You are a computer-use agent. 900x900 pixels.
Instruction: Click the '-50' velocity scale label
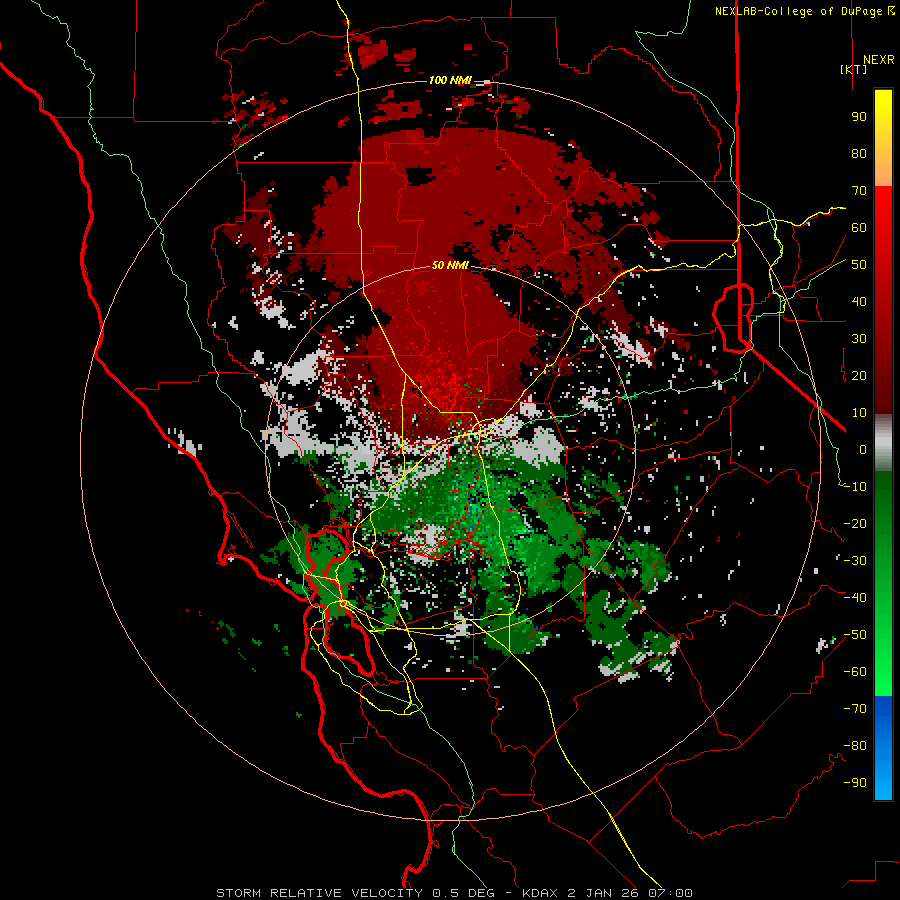[x=855, y=634]
